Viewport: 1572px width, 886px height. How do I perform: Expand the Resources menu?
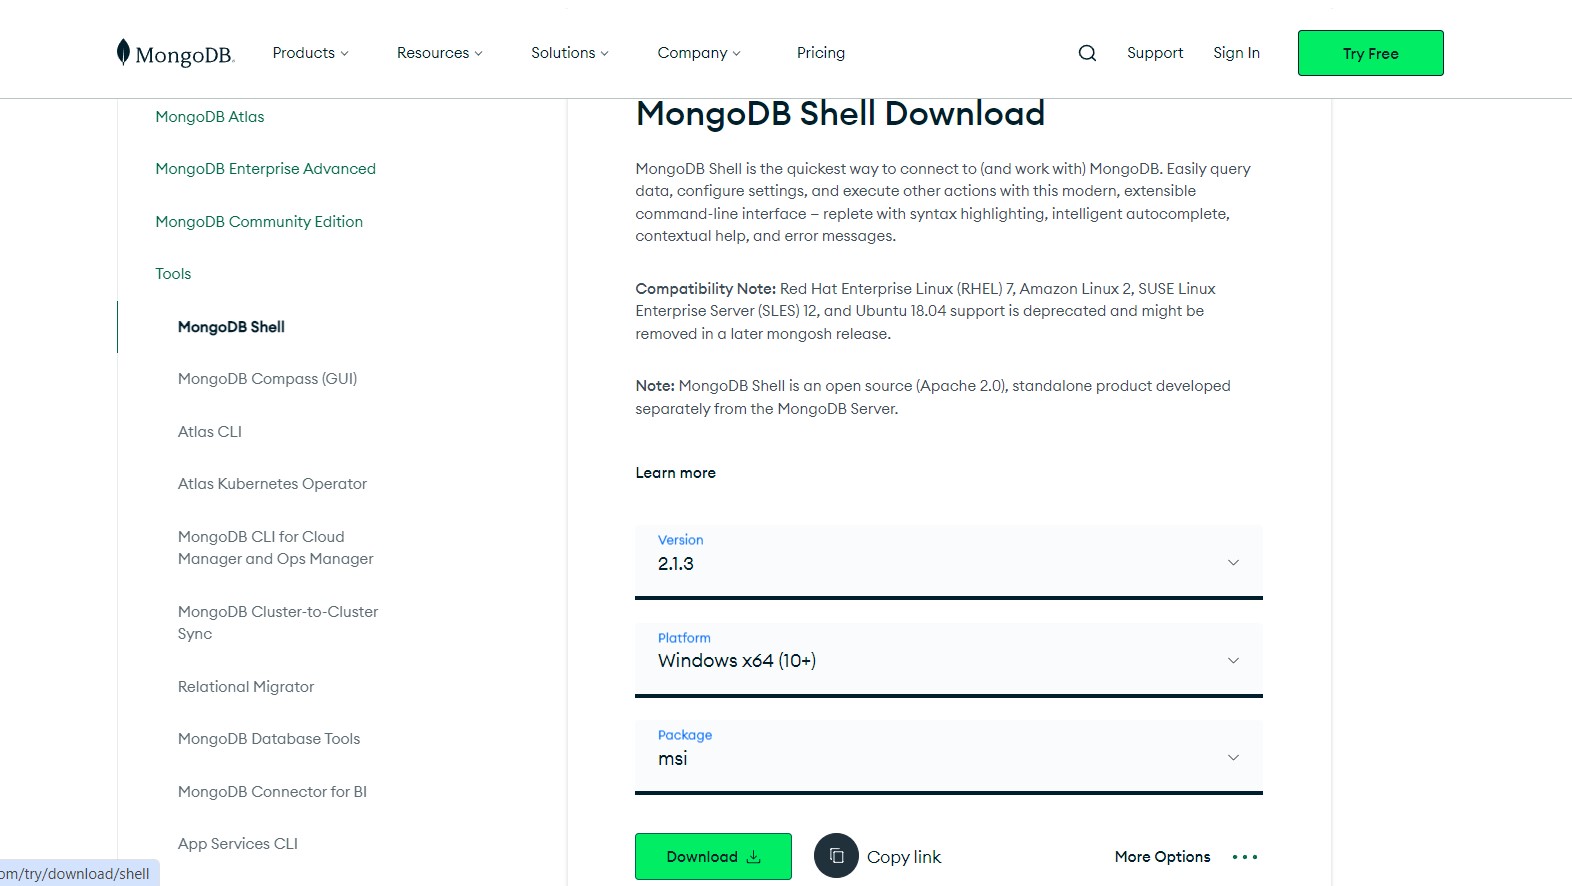click(x=439, y=53)
